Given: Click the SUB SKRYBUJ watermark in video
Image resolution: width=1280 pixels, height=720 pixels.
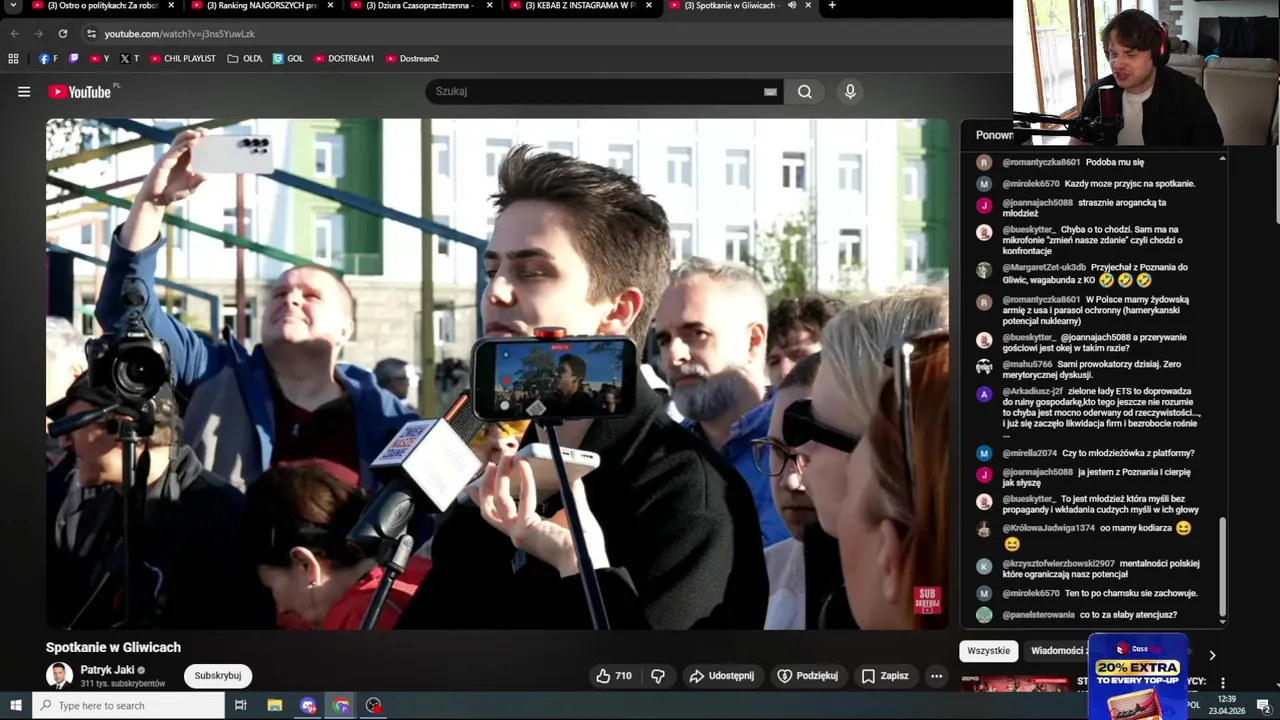Looking at the screenshot, I should (927, 600).
